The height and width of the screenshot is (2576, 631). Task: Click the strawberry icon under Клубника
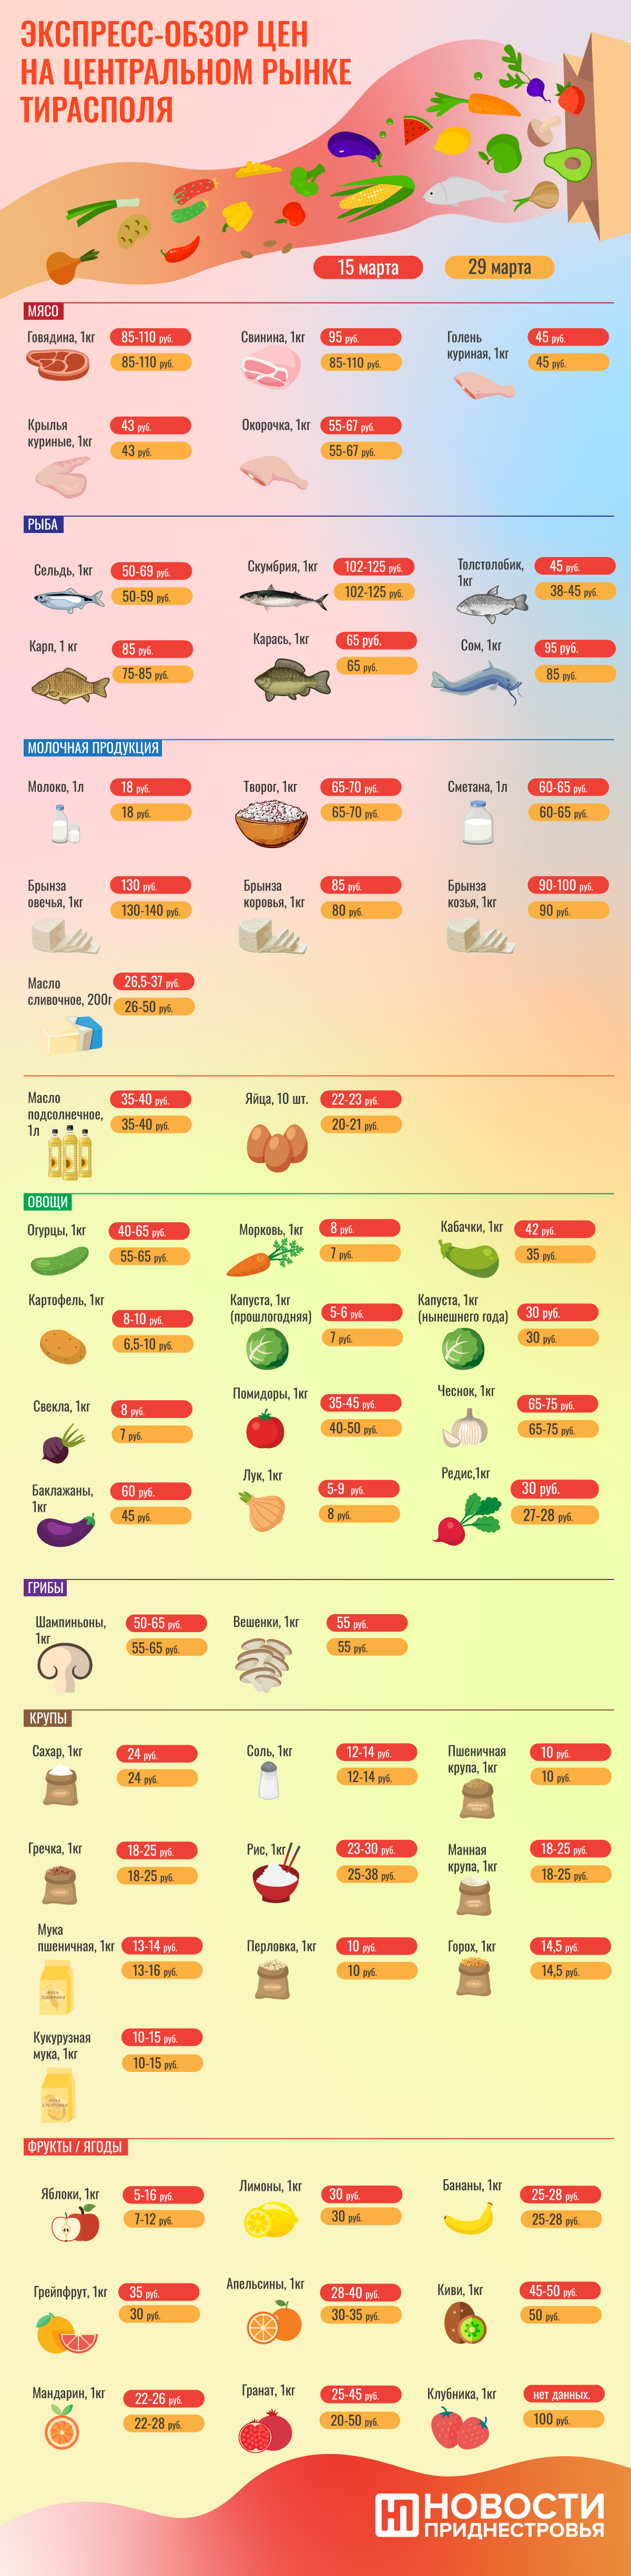pyautogui.click(x=459, y=2426)
